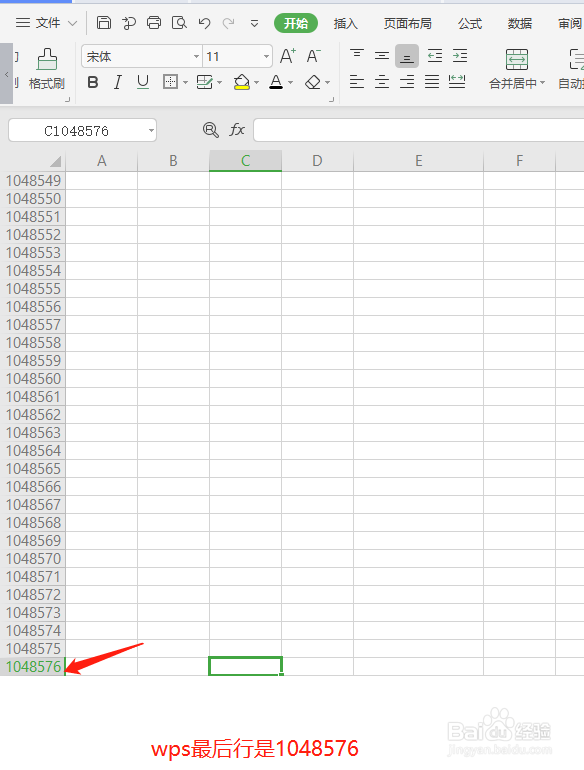
Task: Click the 合并居中 merge icon
Action: 517,59
